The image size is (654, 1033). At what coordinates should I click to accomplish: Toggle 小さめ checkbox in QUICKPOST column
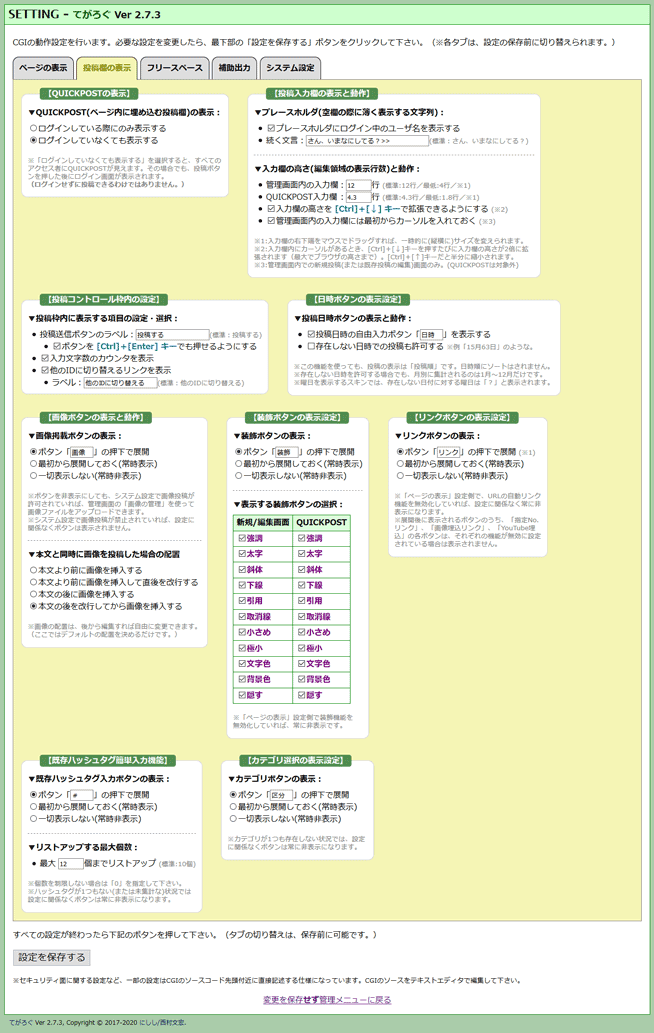(x=301, y=632)
